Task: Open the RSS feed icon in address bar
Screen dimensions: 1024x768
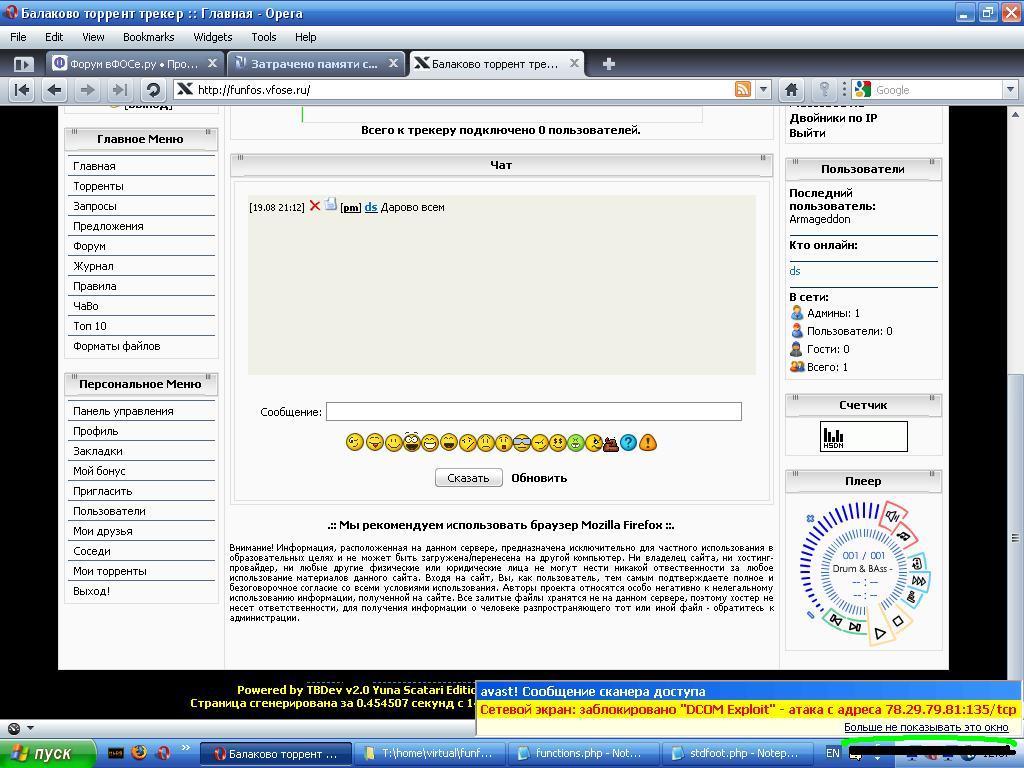Action: [743, 90]
